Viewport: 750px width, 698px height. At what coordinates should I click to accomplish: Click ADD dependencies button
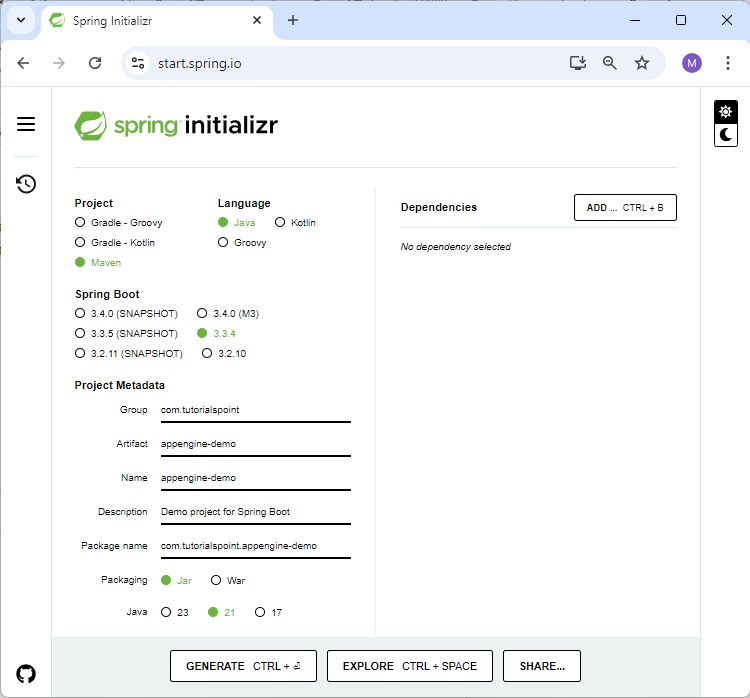[625, 208]
